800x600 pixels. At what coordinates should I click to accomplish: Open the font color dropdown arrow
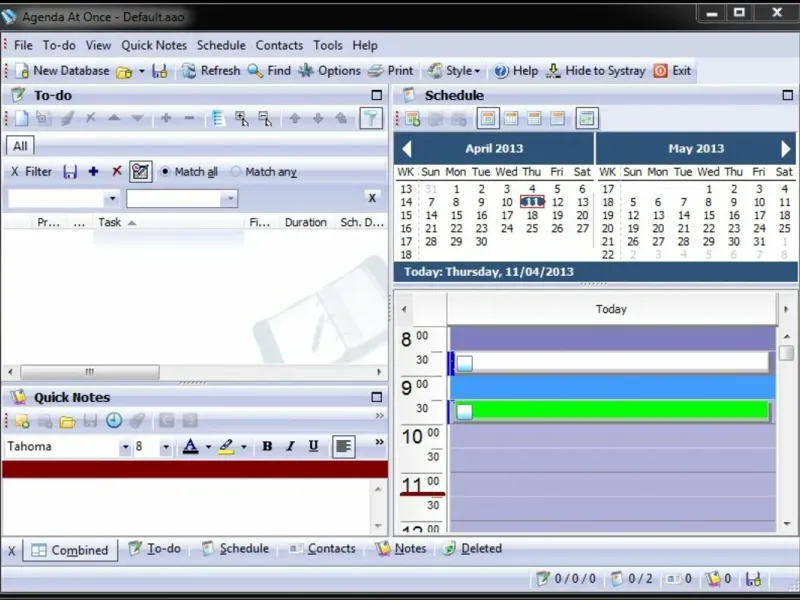click(208, 447)
